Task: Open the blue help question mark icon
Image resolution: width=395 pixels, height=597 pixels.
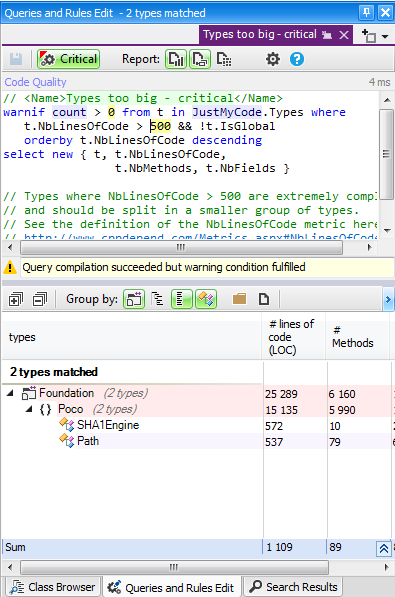Action: tap(297, 59)
